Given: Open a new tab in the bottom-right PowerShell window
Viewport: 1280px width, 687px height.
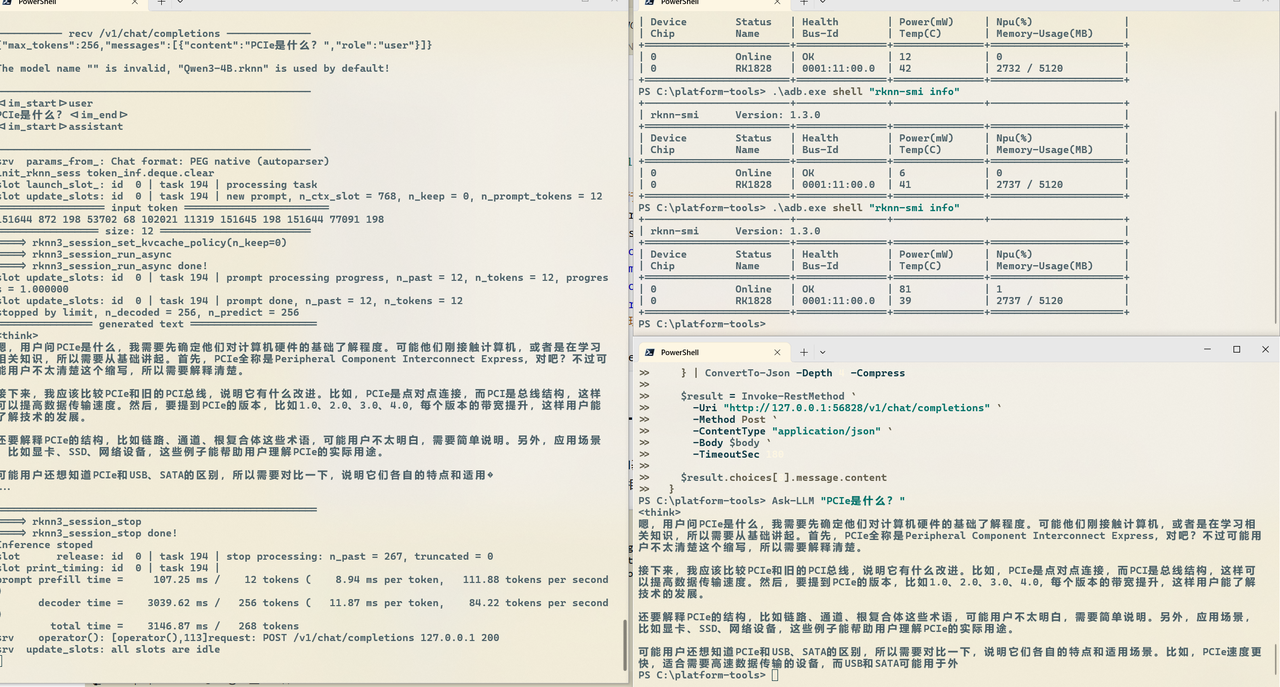Looking at the screenshot, I should (805, 352).
